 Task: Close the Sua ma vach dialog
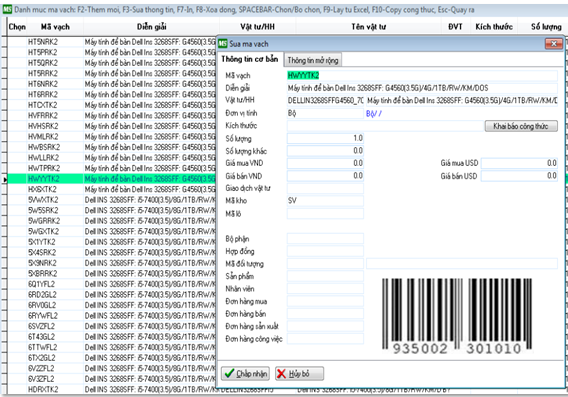tap(554, 44)
